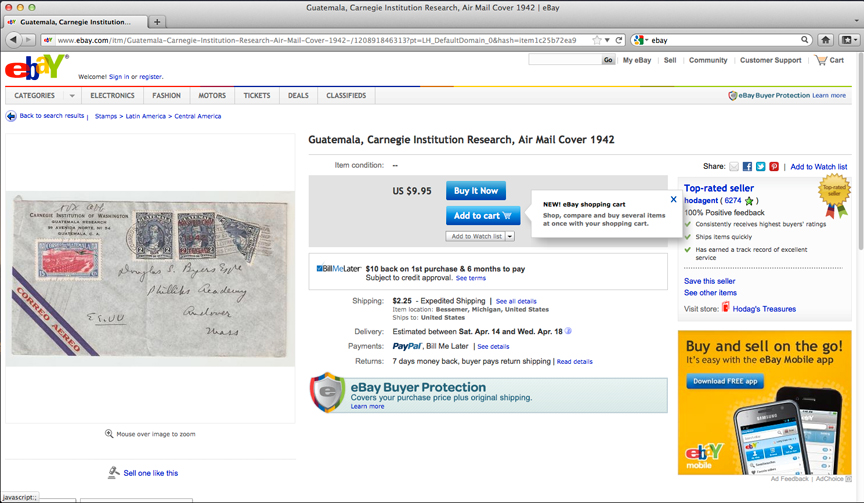Expand Add to Watch list dropdown arrow
864x503 pixels.
510,236
